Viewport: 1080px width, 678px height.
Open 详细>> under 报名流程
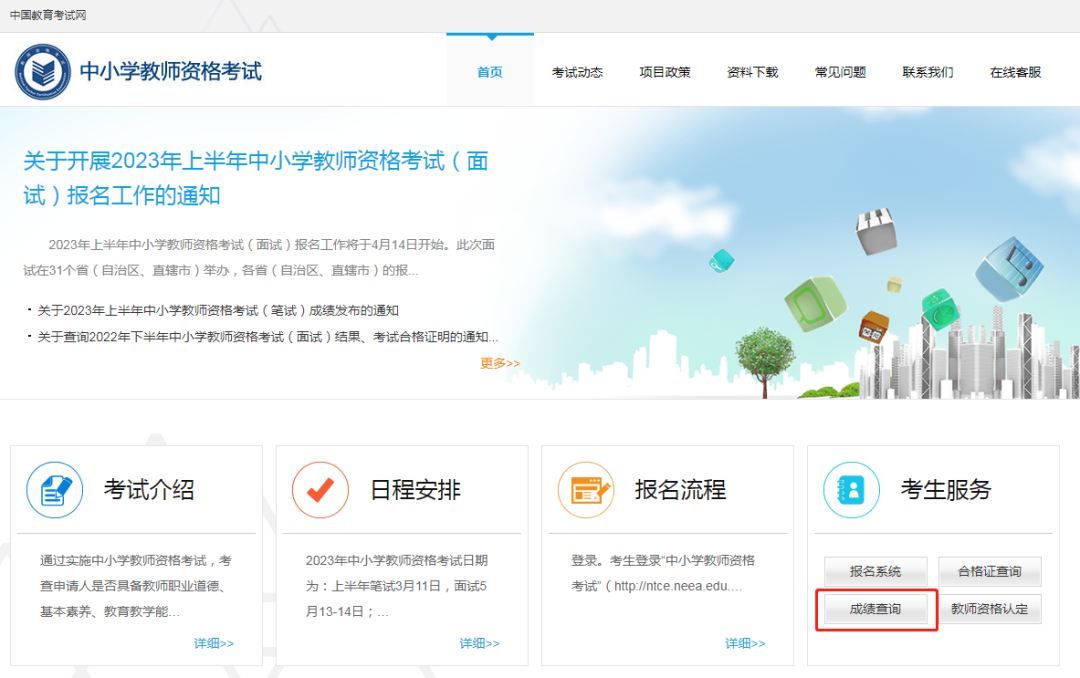click(745, 643)
